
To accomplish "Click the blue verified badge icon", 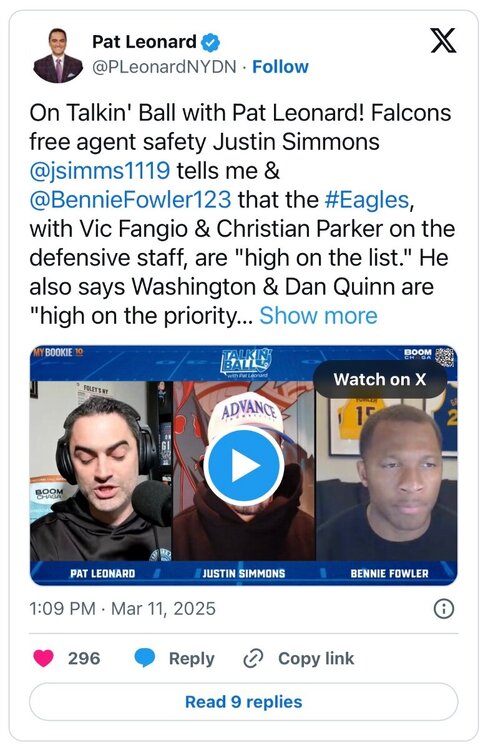I will [x=210, y=42].
